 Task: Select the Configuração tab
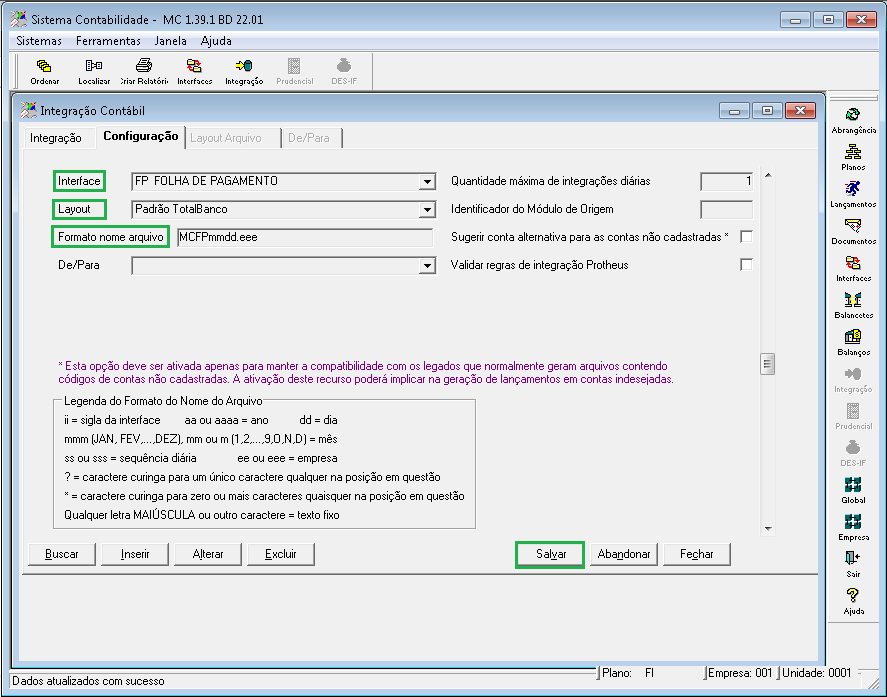tap(140, 136)
